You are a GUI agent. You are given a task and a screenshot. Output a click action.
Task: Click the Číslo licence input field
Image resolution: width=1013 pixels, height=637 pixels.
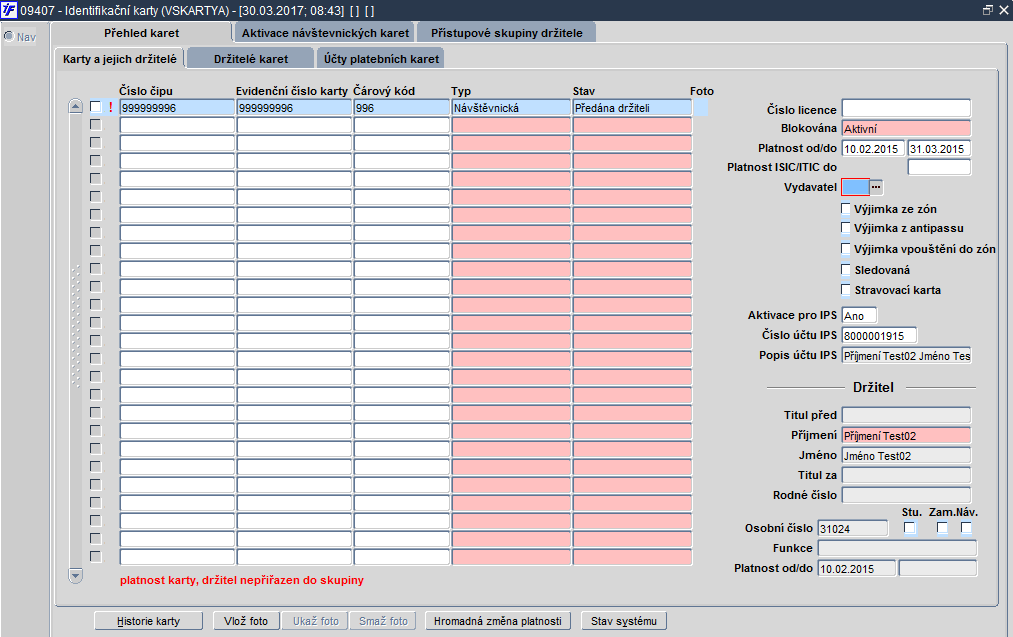906,109
